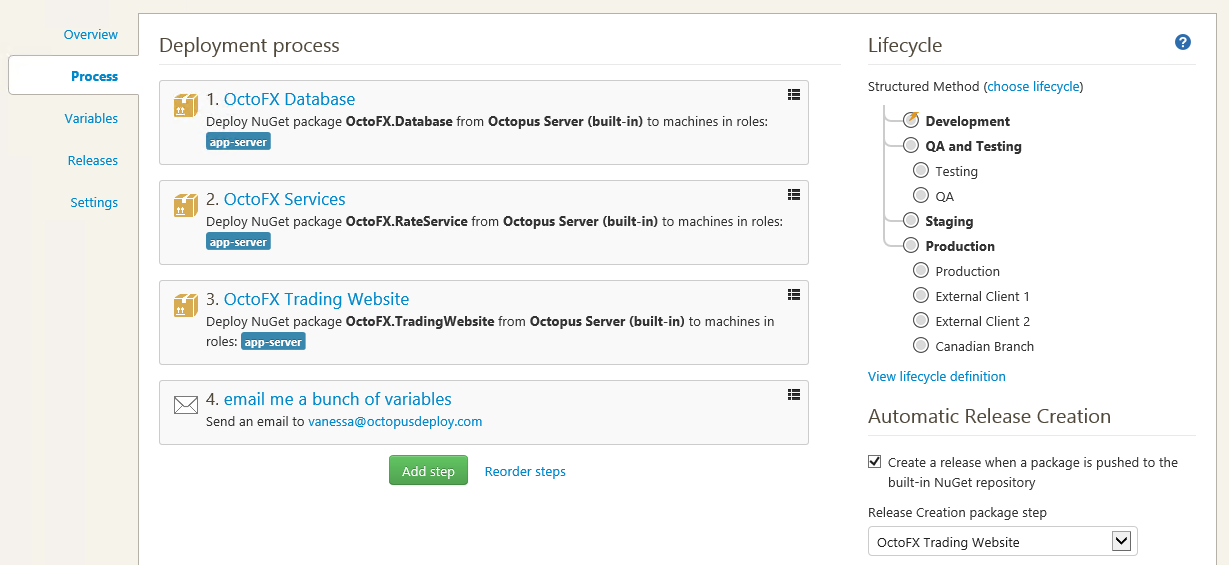Click the envelope icon for email step
Image resolution: width=1229 pixels, height=565 pixels.
tap(185, 405)
